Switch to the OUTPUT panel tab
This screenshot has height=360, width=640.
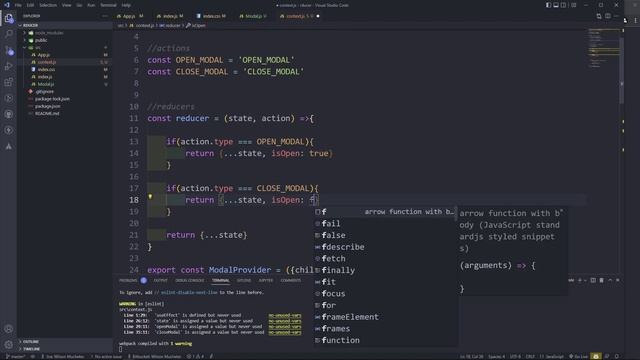point(160,280)
